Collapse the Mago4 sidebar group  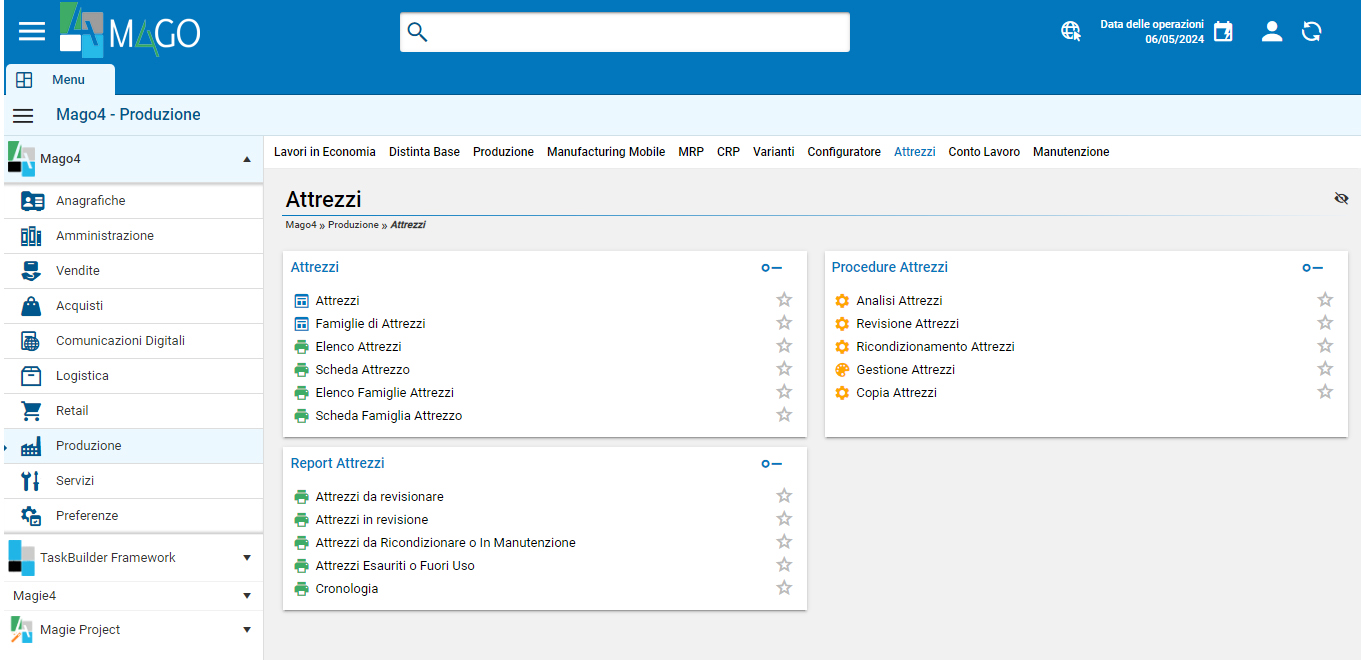pos(247,159)
